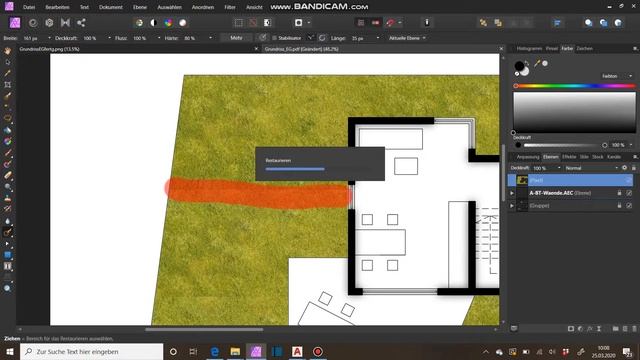The height and width of the screenshot is (360, 640).
Task: Apply Auto Colours colour-wheel icon
Action: pos(168,23)
